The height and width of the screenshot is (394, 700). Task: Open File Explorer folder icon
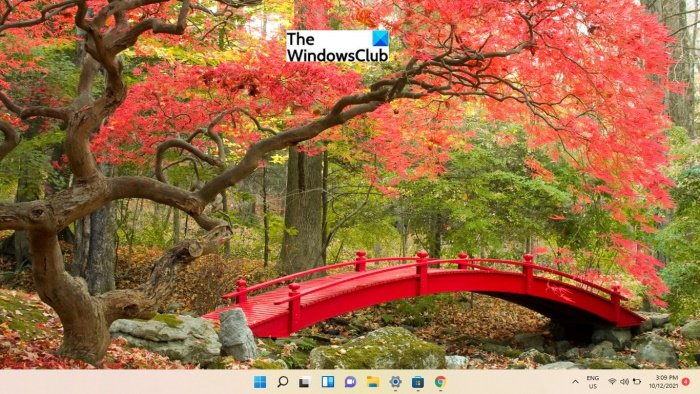[x=373, y=382]
